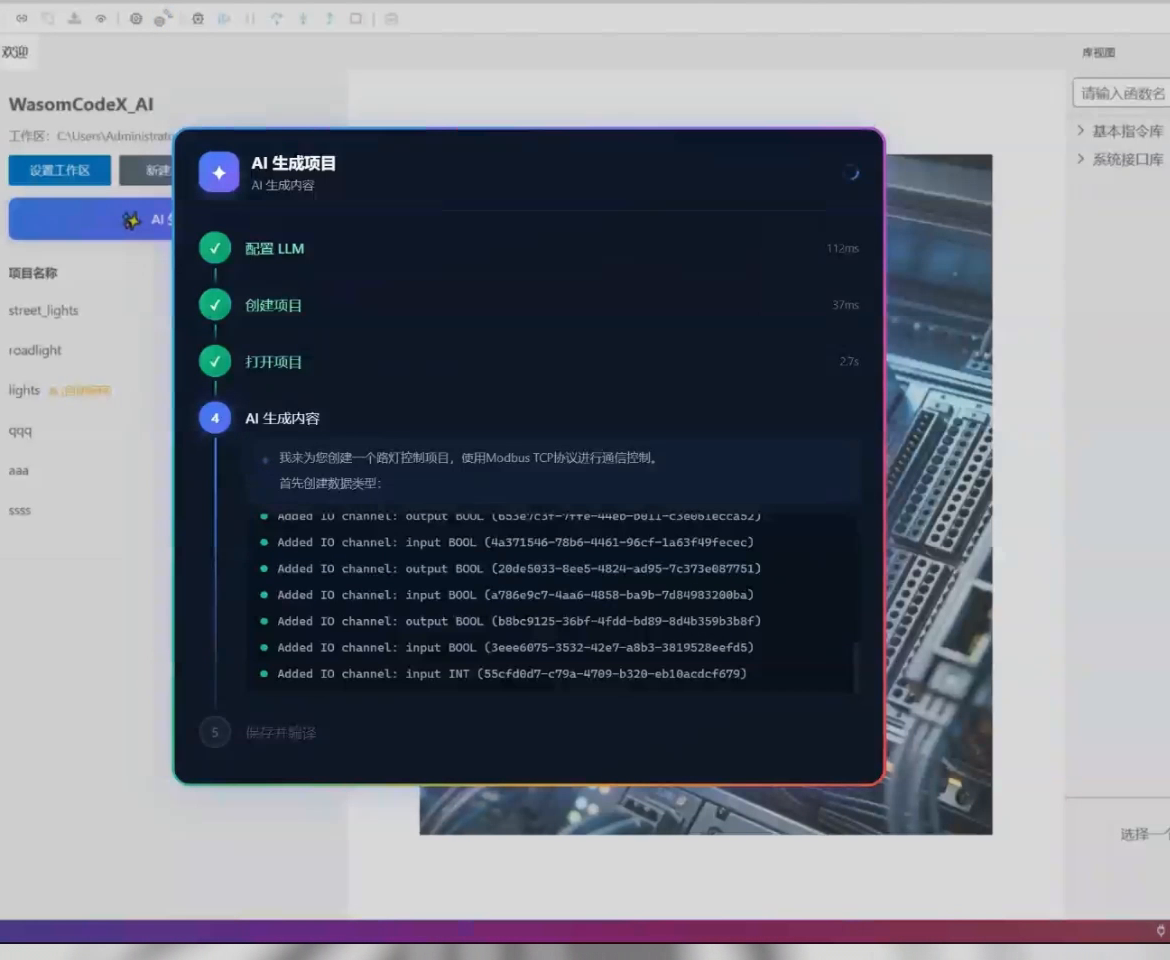Click the link icon in the toolbar
Screen dimensions: 1170x960
(x=22, y=19)
